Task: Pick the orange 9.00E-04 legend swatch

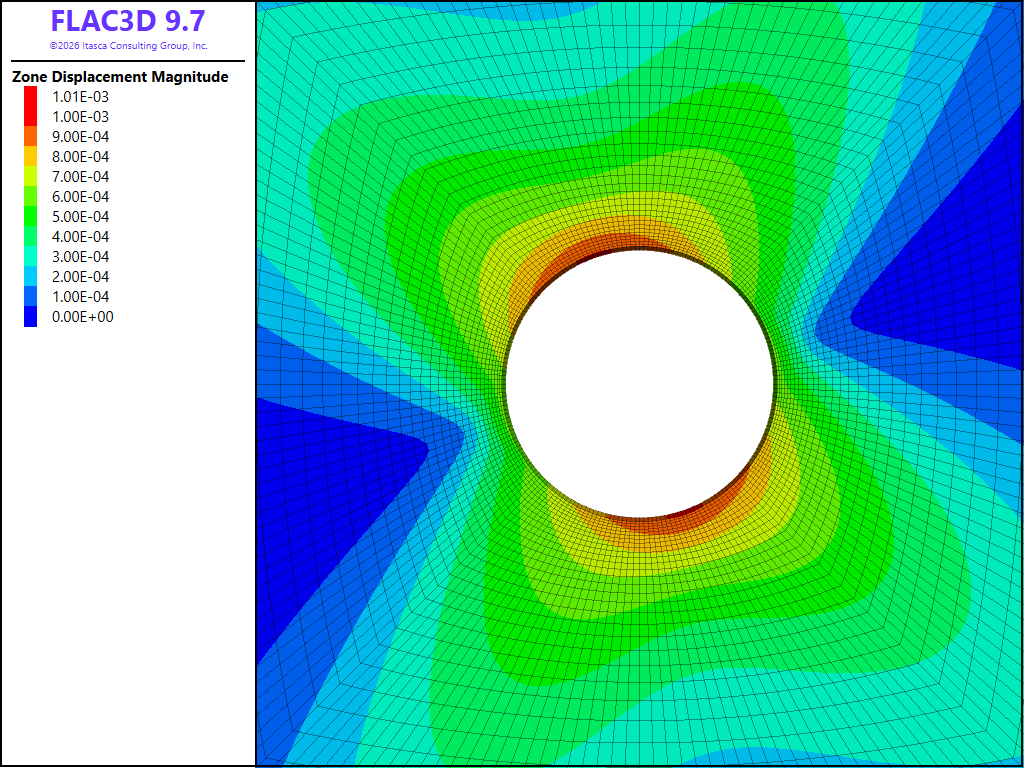Action: pos(31,136)
